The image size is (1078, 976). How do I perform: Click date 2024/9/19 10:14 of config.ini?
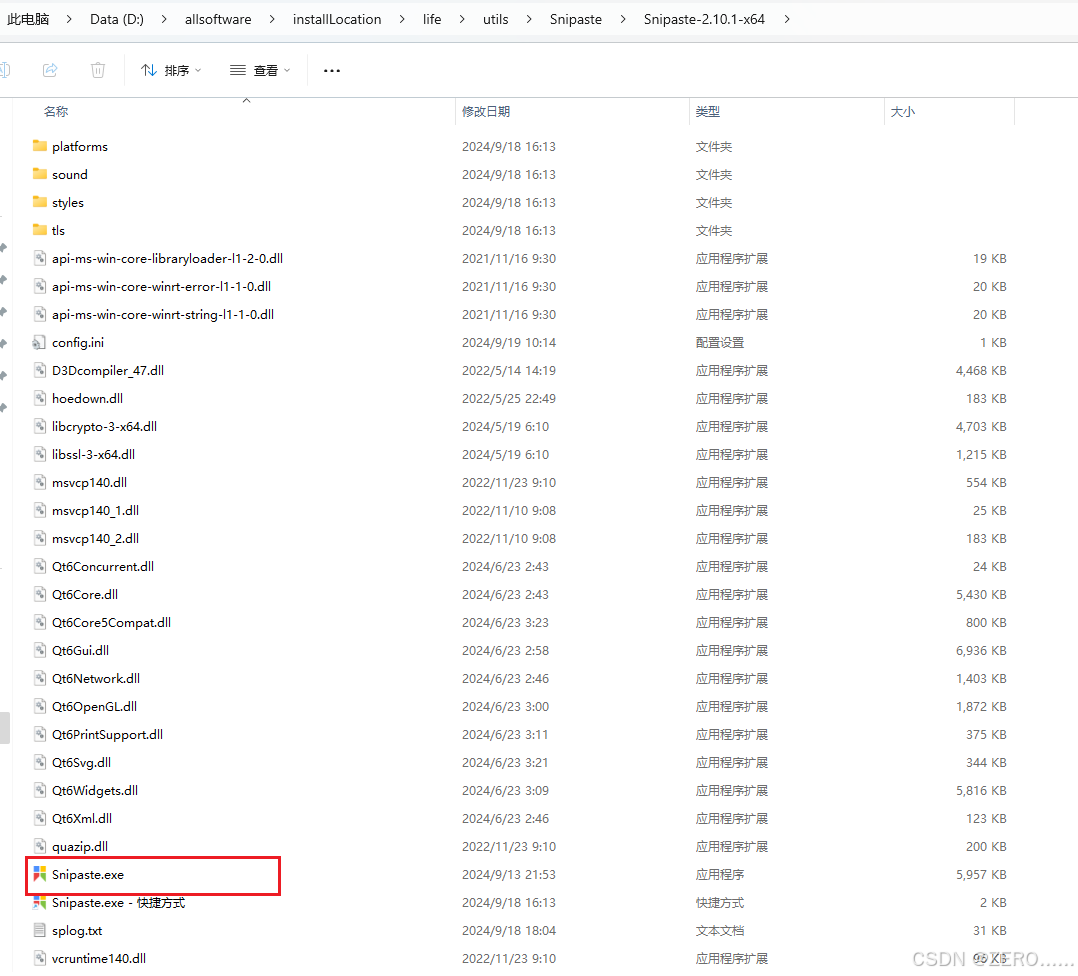509,342
